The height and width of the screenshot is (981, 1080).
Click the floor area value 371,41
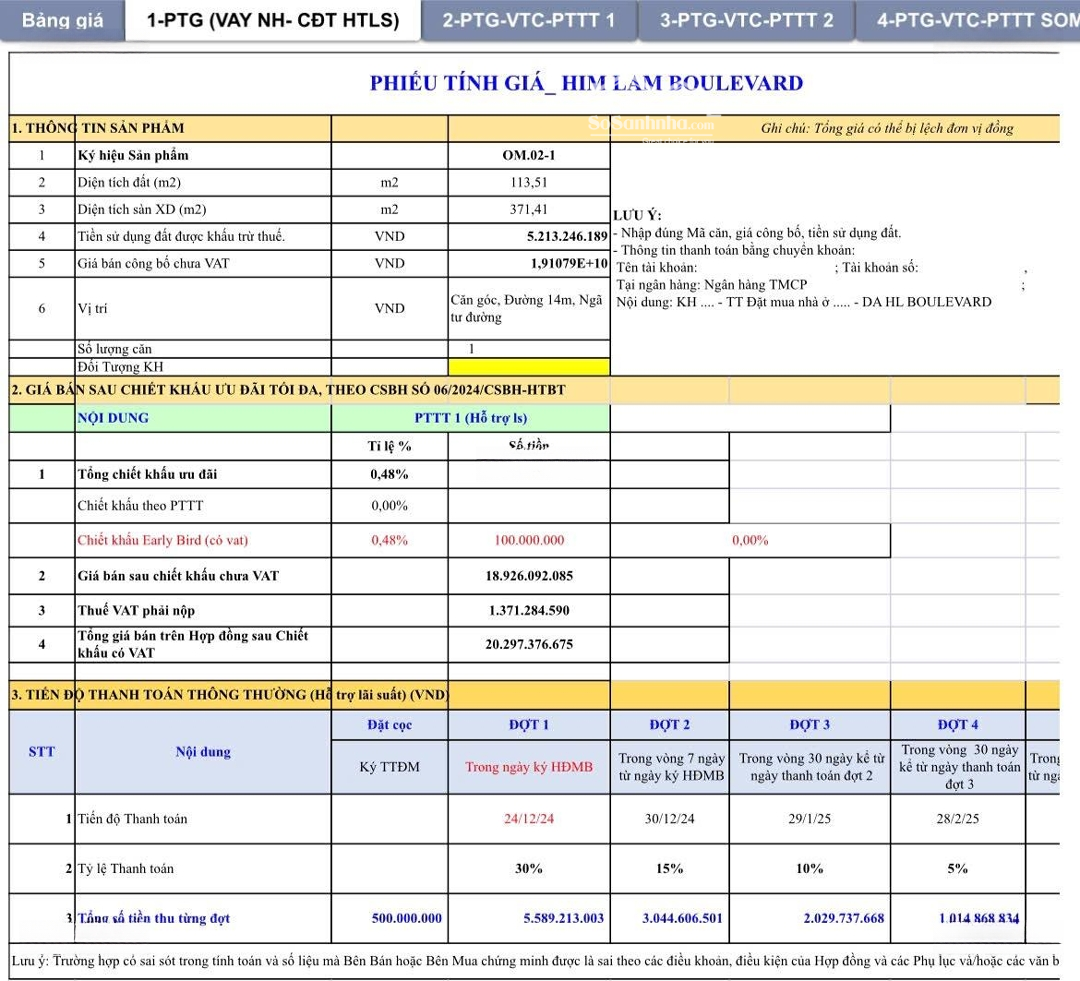click(x=528, y=209)
